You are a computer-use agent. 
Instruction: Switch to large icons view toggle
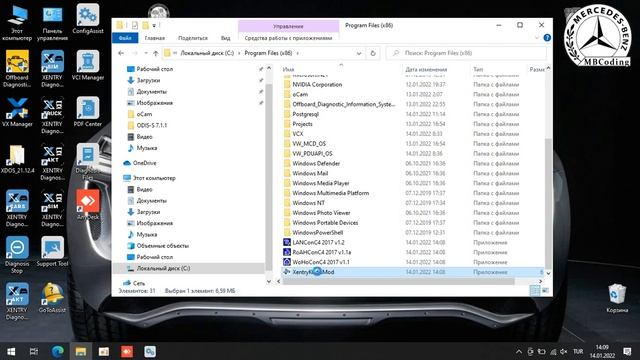tap(545, 290)
